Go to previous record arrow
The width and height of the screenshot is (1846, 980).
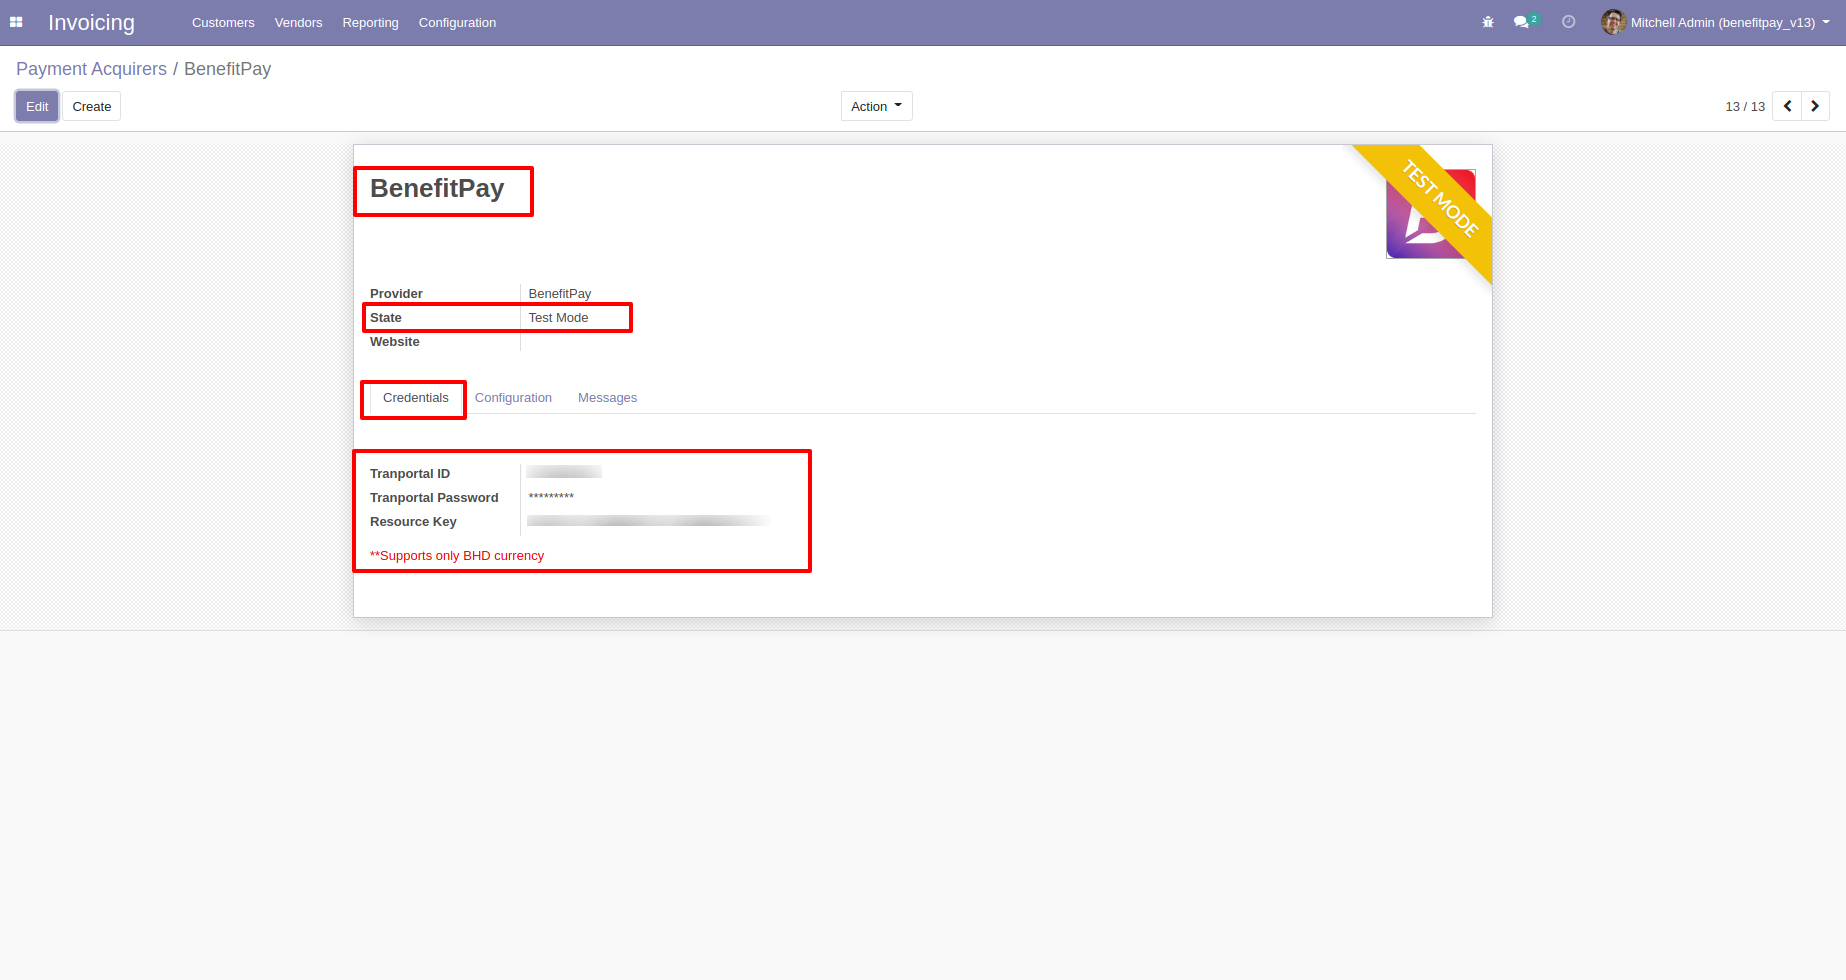[1787, 106]
